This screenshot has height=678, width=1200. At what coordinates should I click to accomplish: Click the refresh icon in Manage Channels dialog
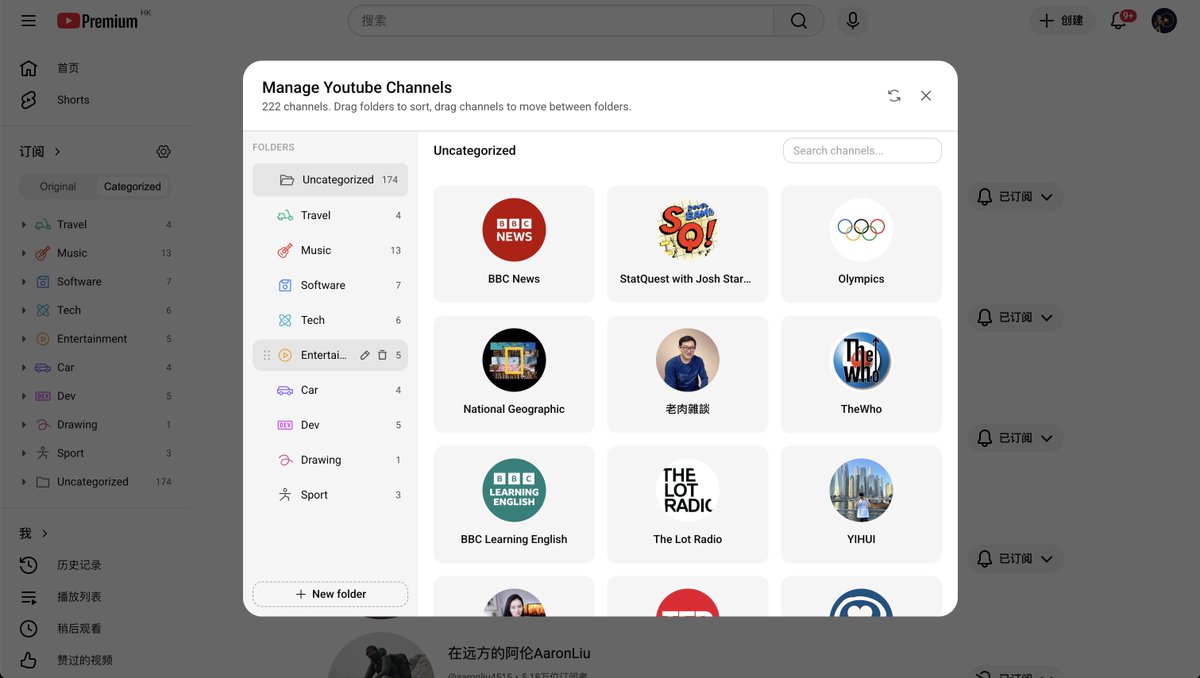[x=894, y=96]
